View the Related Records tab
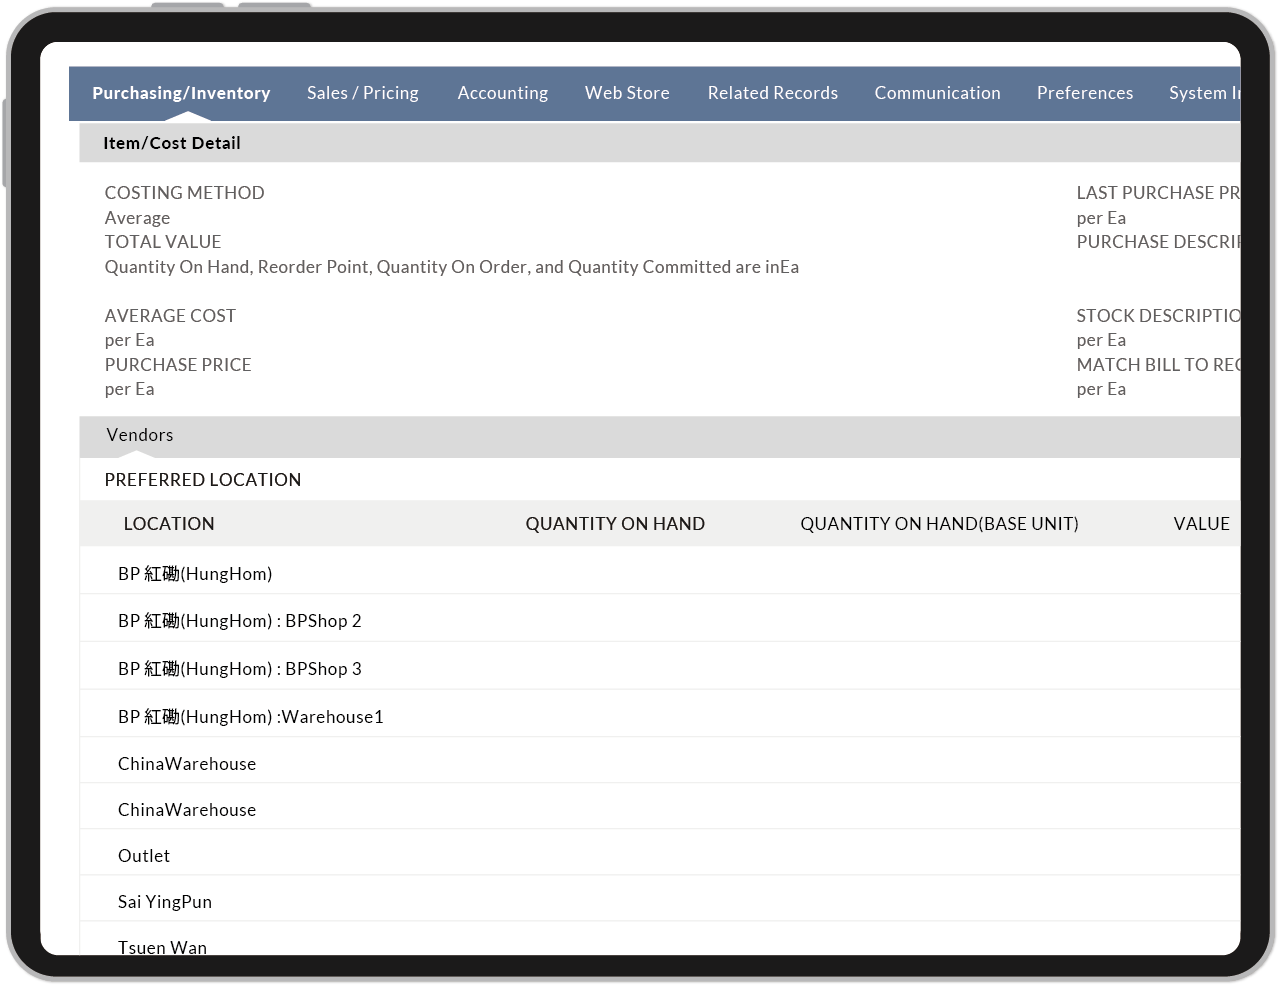The height and width of the screenshot is (987, 1280). point(772,93)
